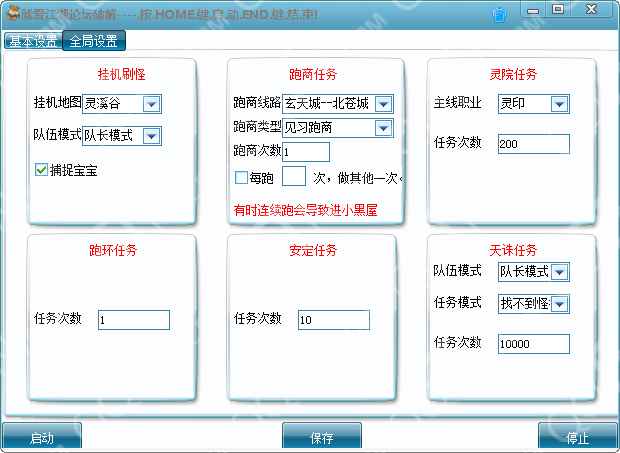This screenshot has height=453, width=620.
Task: Expand the 跑商线路 dropdown 玄天城--北苍城
Action: 338,104
